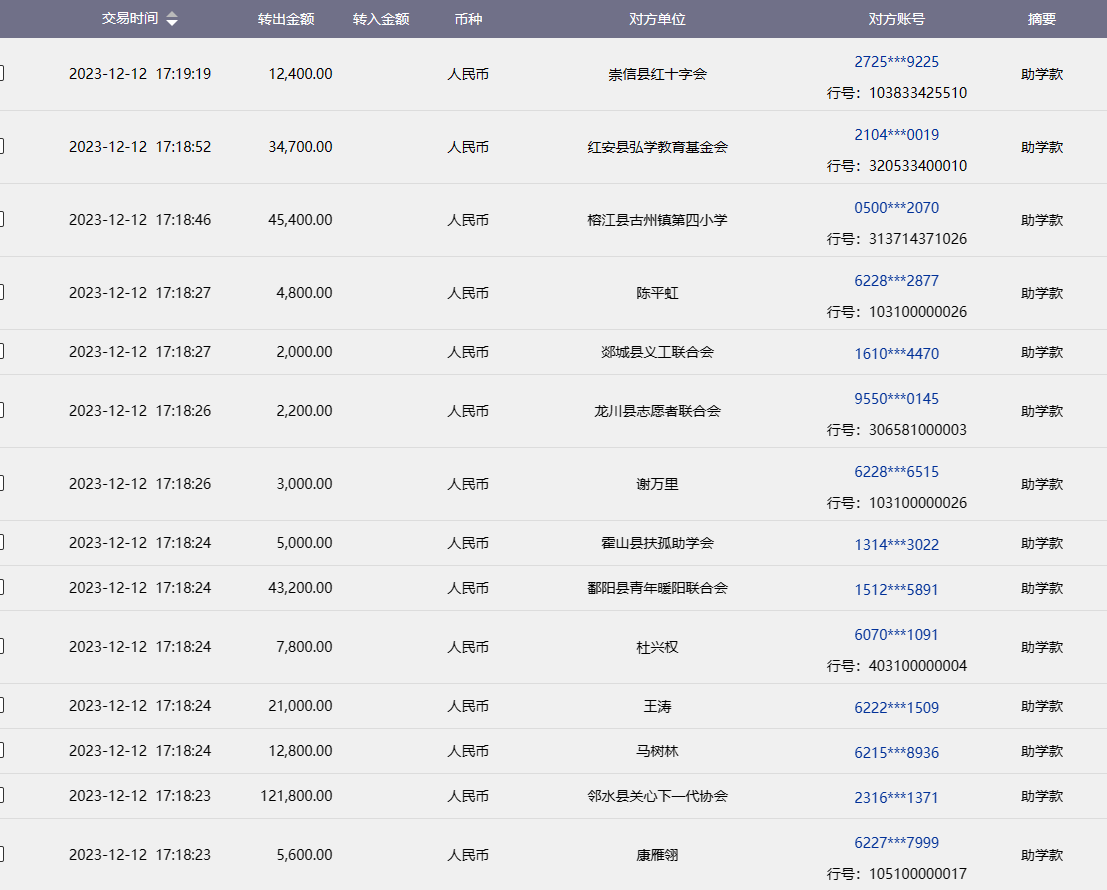1107x890 pixels.
Task: Click 谢万里's account 6228***6515
Action: [896, 472]
